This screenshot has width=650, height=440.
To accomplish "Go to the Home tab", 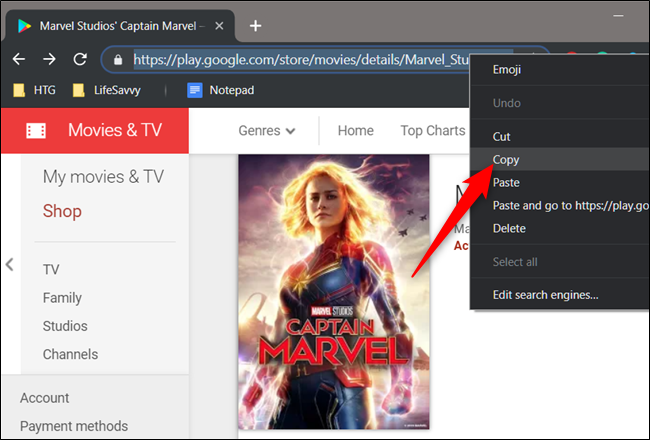I will pyautogui.click(x=355, y=131).
